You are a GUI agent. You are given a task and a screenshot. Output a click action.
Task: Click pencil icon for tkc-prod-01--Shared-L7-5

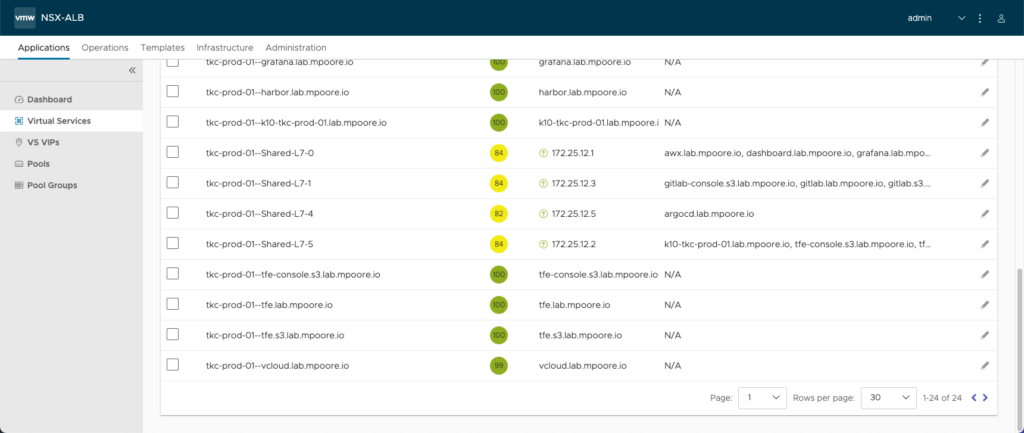point(985,244)
